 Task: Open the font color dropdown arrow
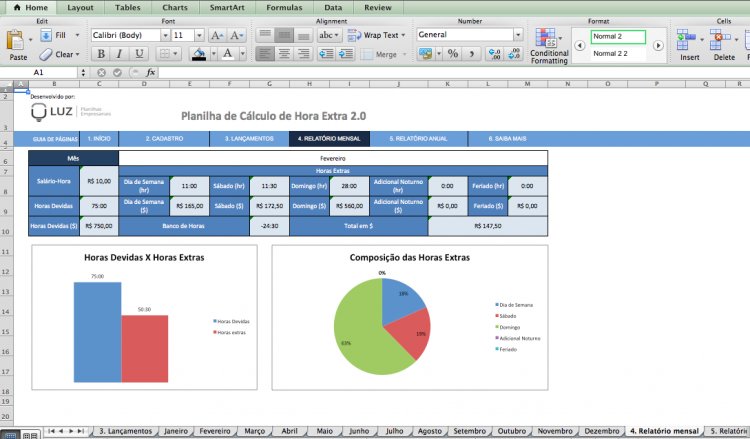[243, 54]
